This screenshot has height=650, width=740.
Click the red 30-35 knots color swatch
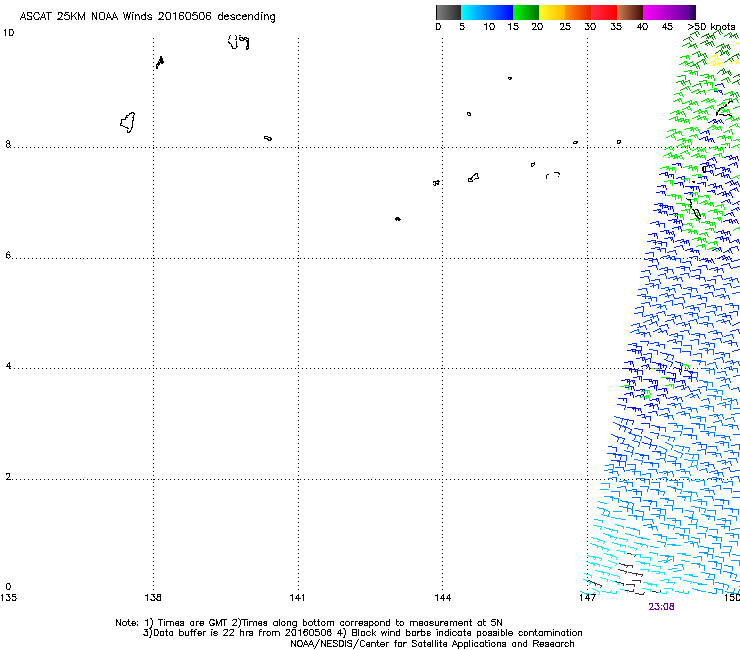point(604,12)
